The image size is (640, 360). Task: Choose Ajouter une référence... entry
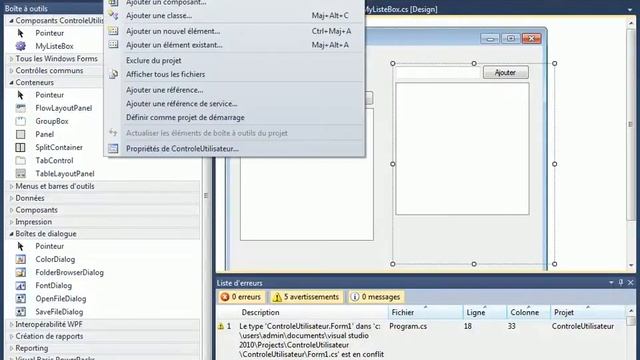pyautogui.click(x=234, y=90)
